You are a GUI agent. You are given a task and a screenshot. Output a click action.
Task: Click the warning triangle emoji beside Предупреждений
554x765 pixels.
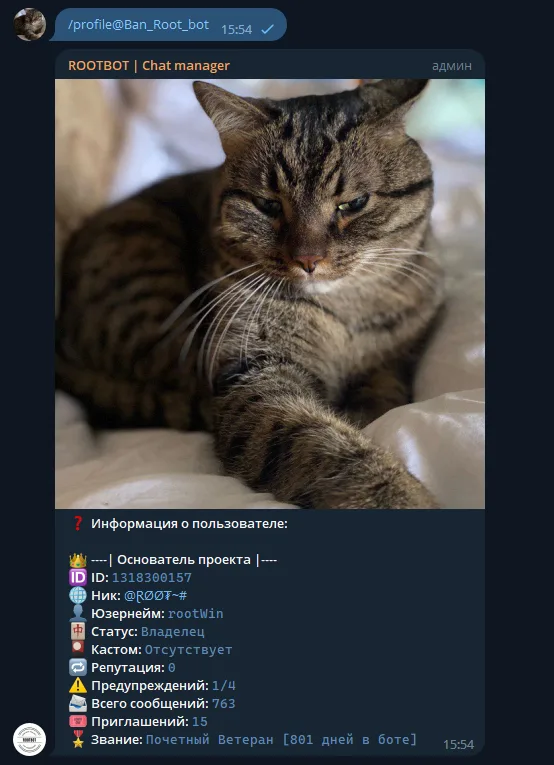[x=78, y=685]
